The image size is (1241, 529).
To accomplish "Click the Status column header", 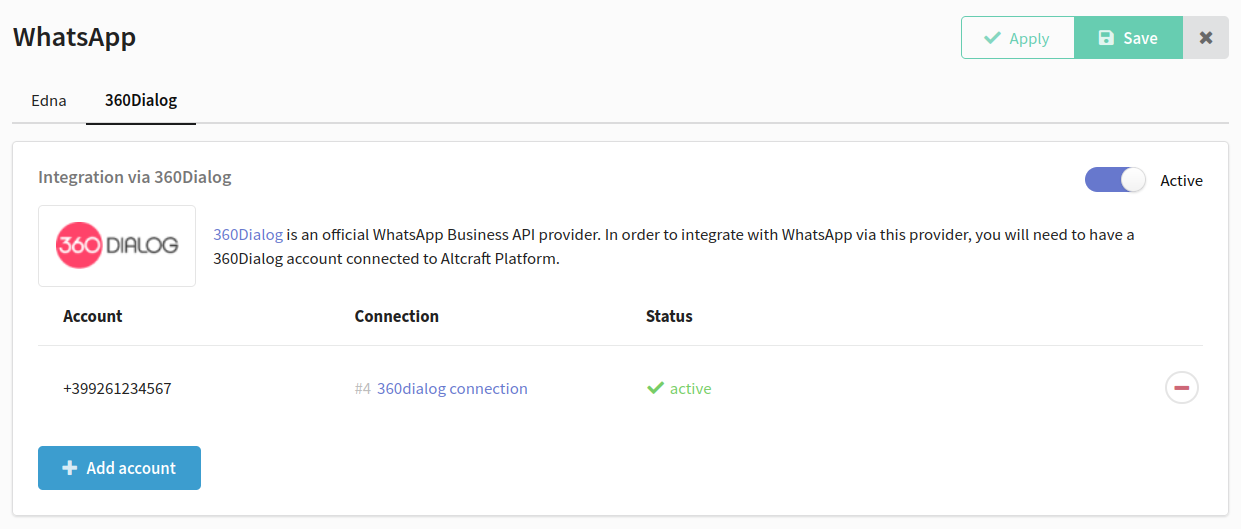I will coord(669,316).
